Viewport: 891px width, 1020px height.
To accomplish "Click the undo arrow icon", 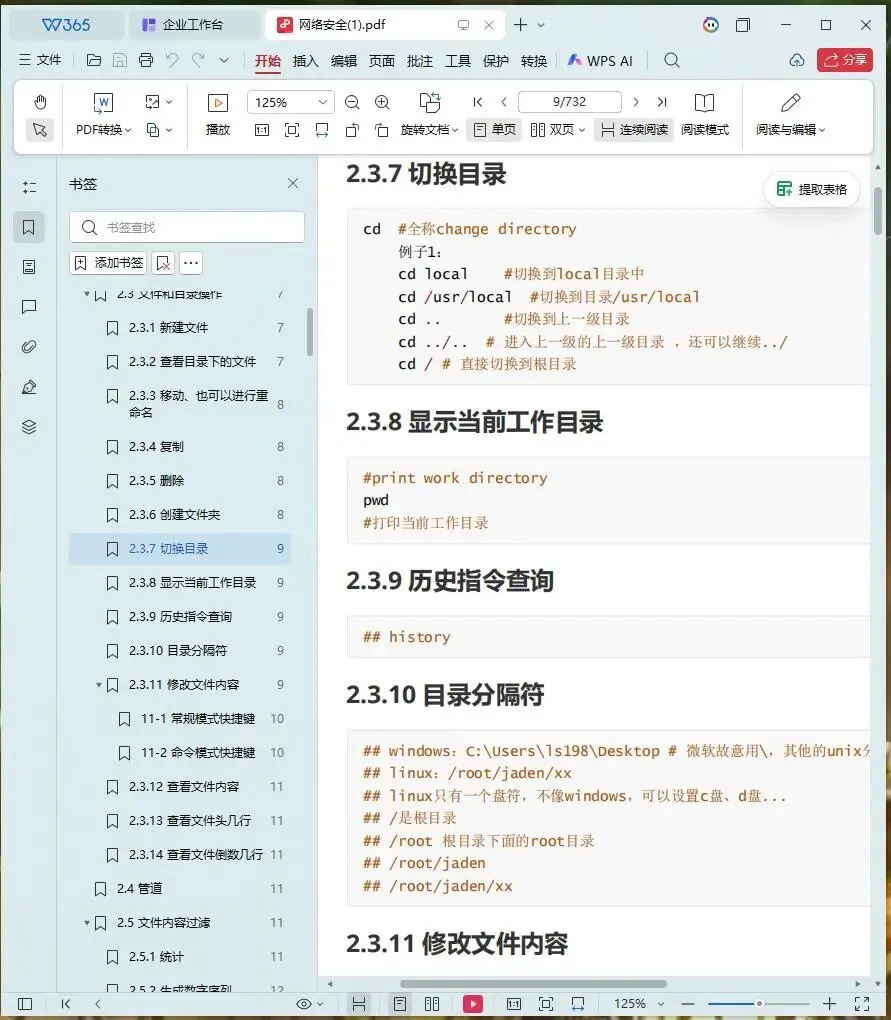I will 172,60.
